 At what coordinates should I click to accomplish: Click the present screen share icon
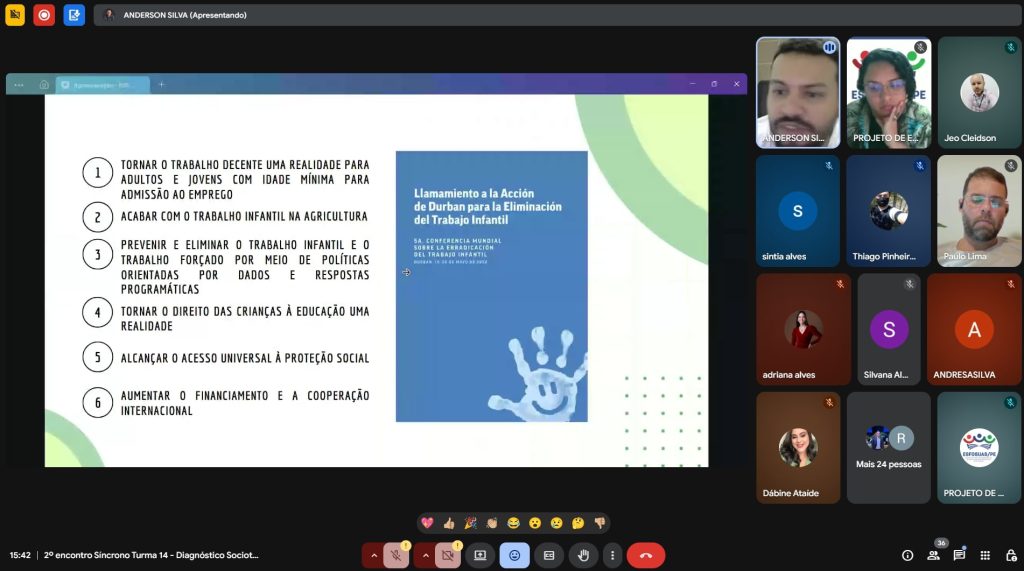coord(480,555)
